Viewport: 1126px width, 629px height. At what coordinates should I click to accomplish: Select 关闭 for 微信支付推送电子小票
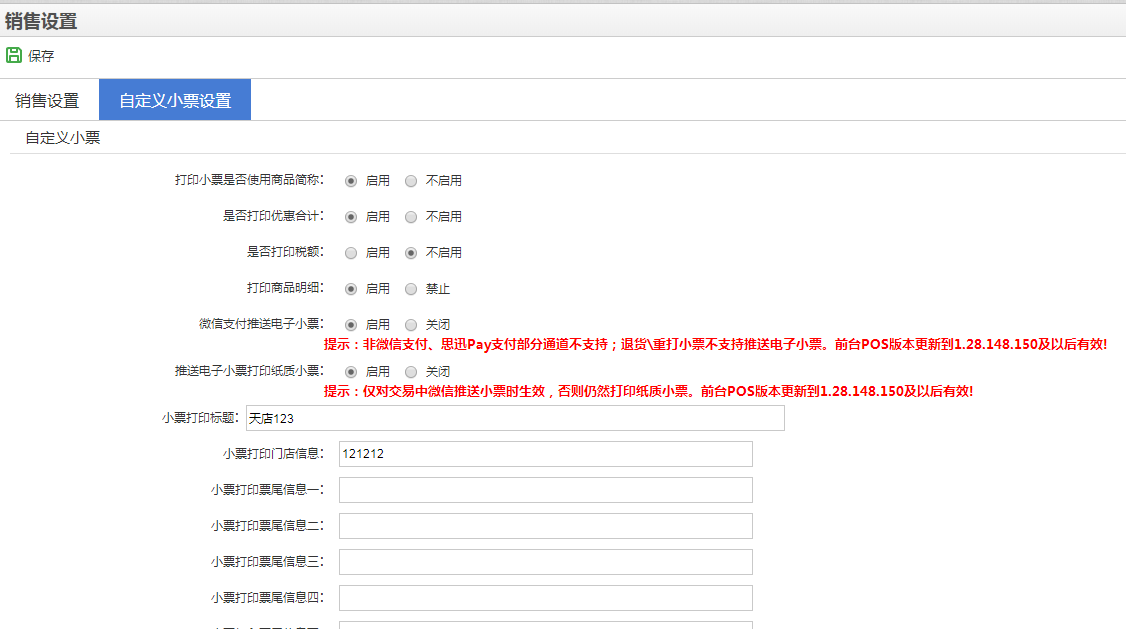(x=411, y=325)
